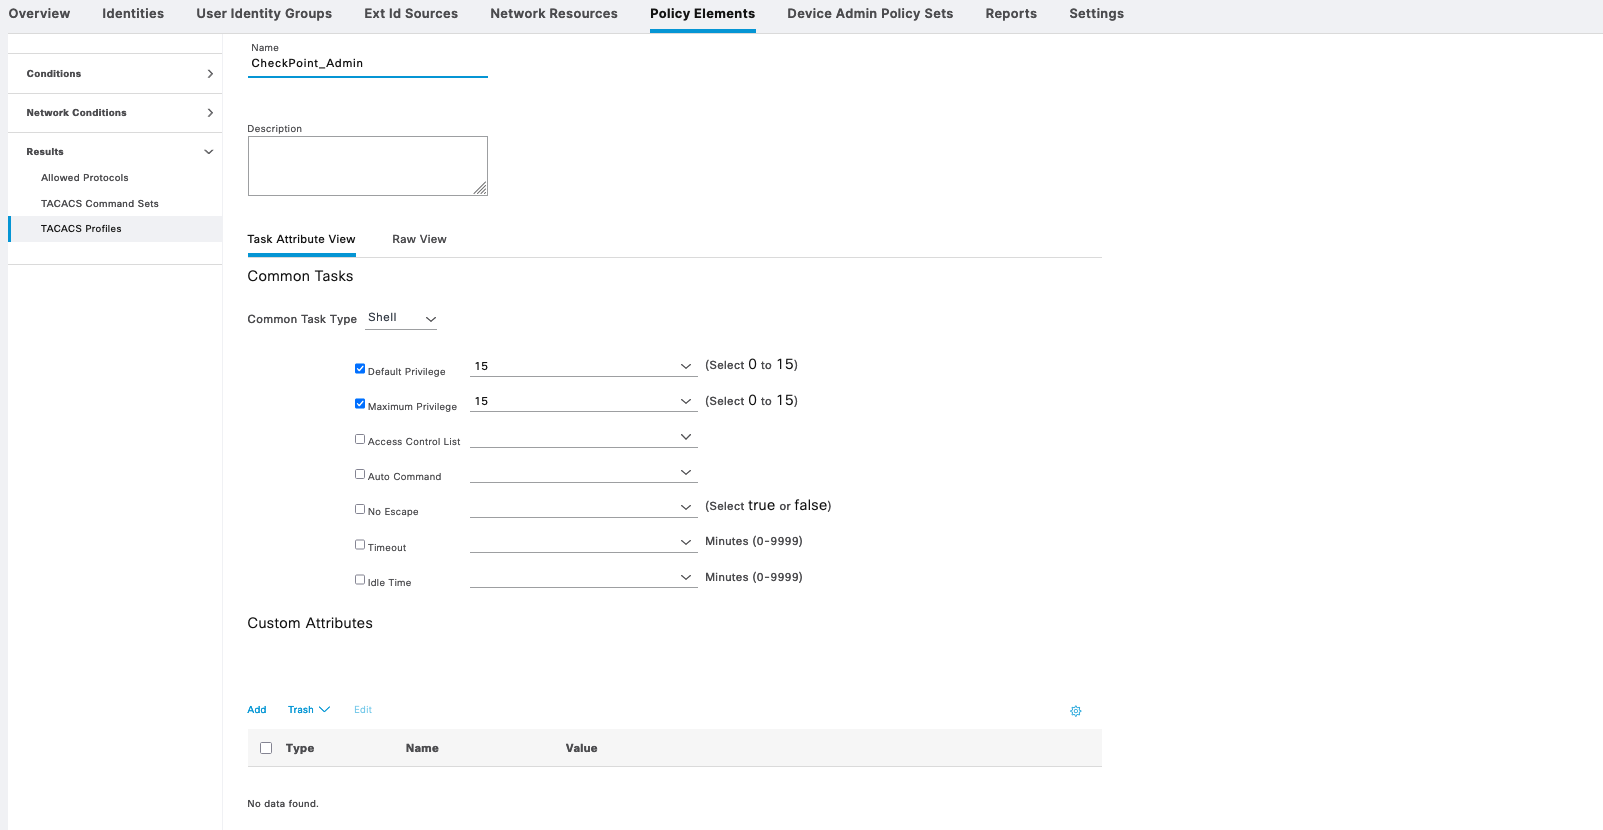The width and height of the screenshot is (1603, 830).
Task: Tick the Idle Time checkbox
Action: point(360,580)
